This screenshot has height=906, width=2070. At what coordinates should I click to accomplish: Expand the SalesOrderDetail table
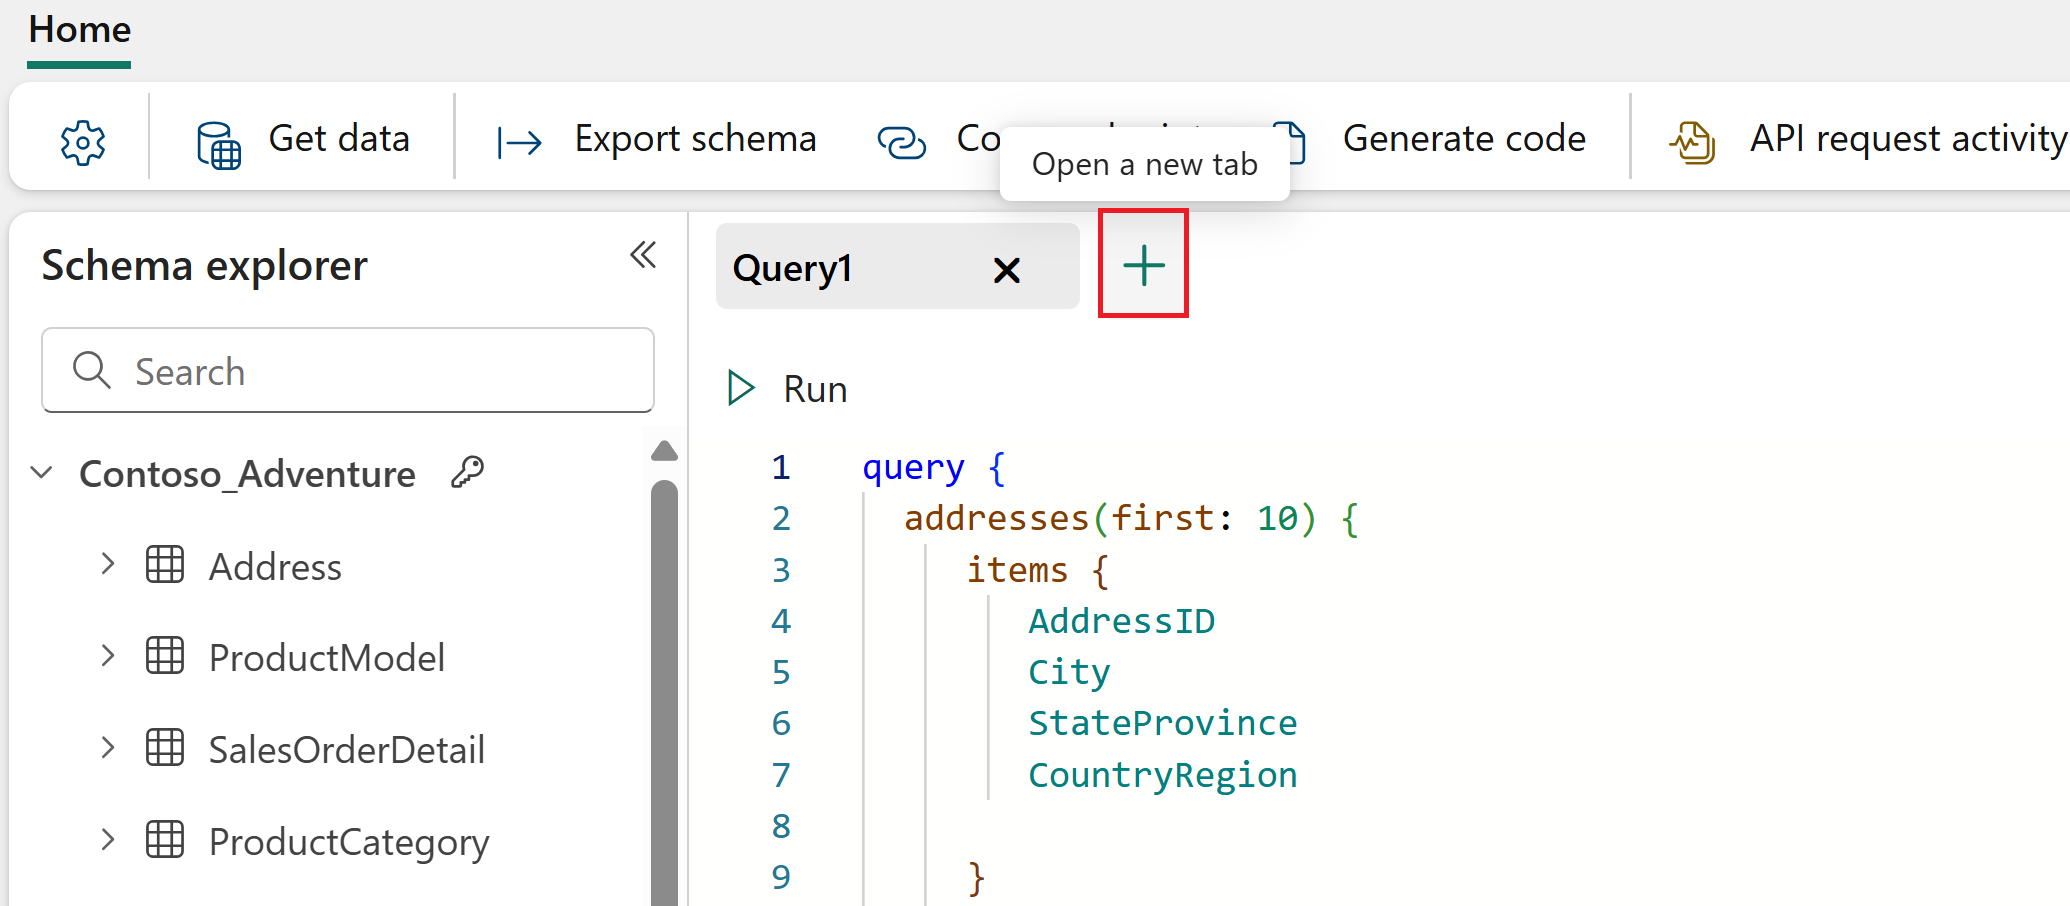tap(108, 748)
